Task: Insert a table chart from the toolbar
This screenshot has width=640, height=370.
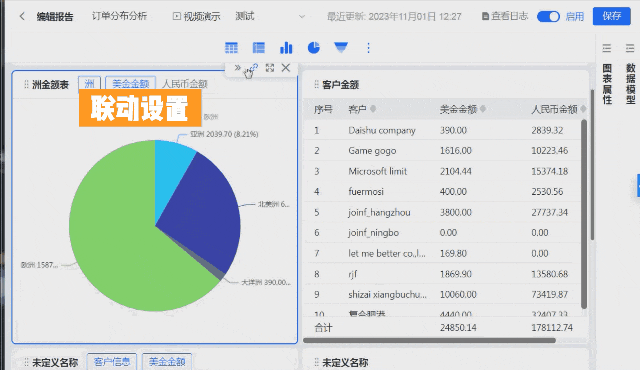Action: click(231, 48)
